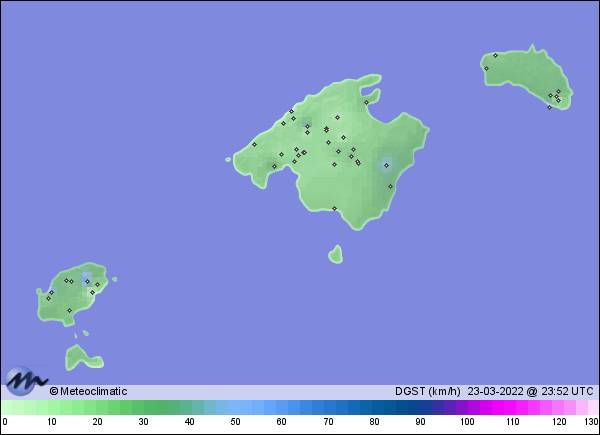The width and height of the screenshot is (600, 435).
Task: Select the Mallorca southeast coast marker below the halo station
Action: tap(390, 186)
